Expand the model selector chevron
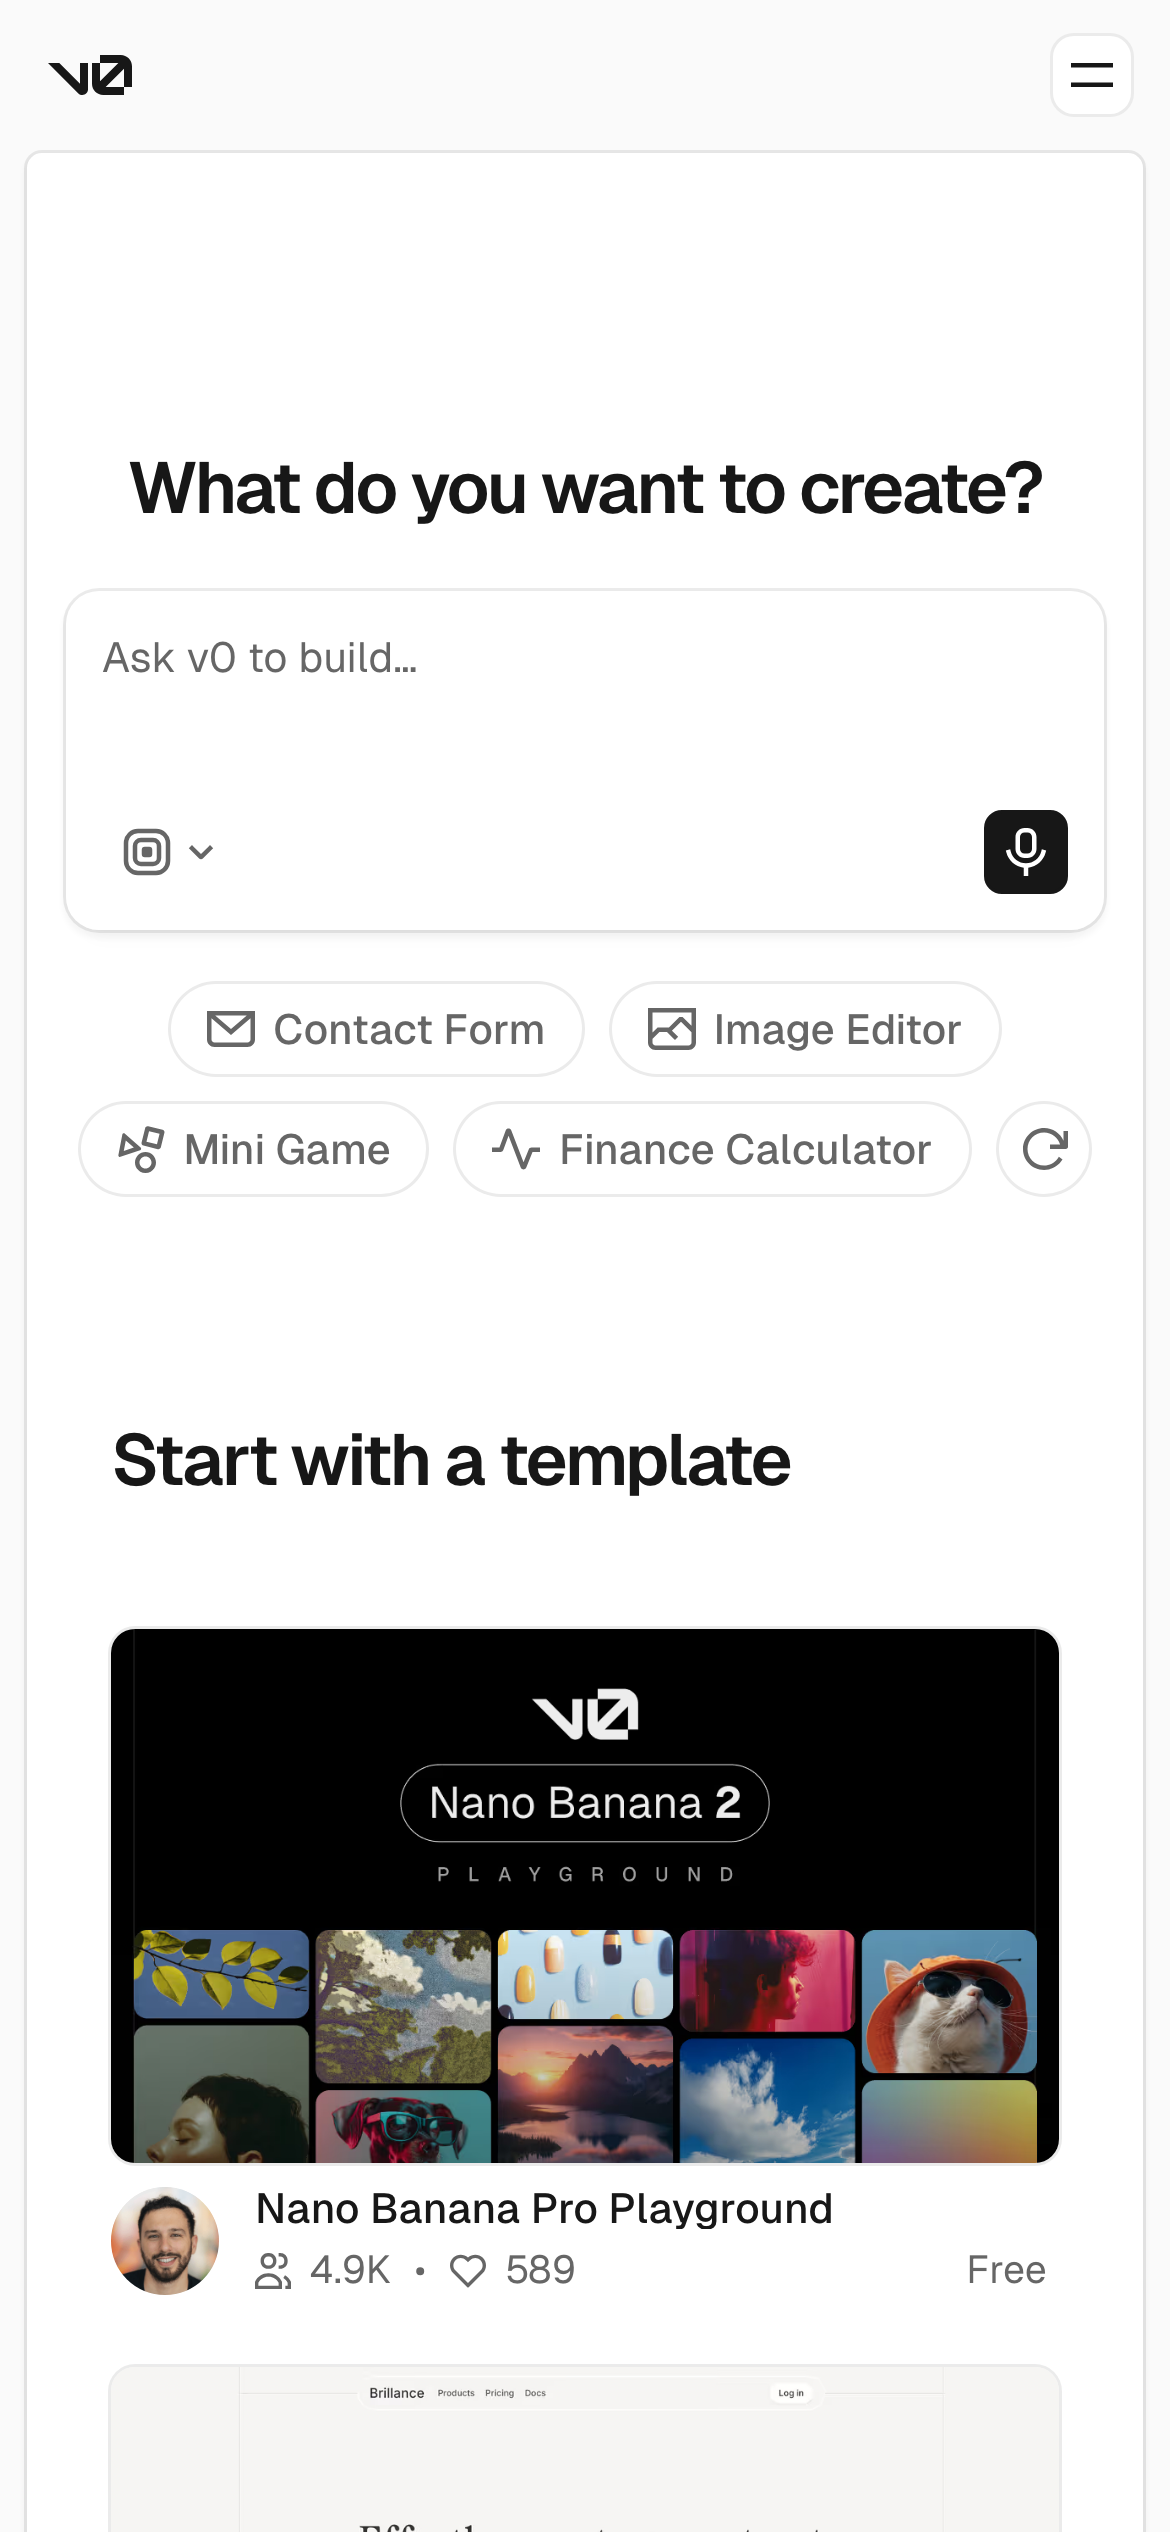This screenshot has width=1170, height=2532. point(201,852)
